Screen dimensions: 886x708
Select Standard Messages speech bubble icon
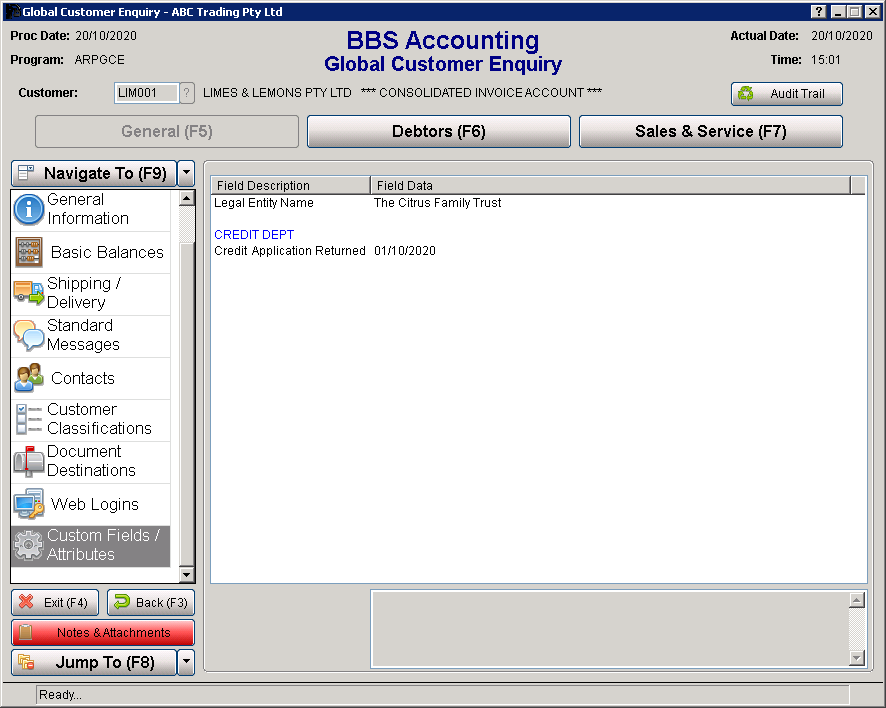[28, 336]
